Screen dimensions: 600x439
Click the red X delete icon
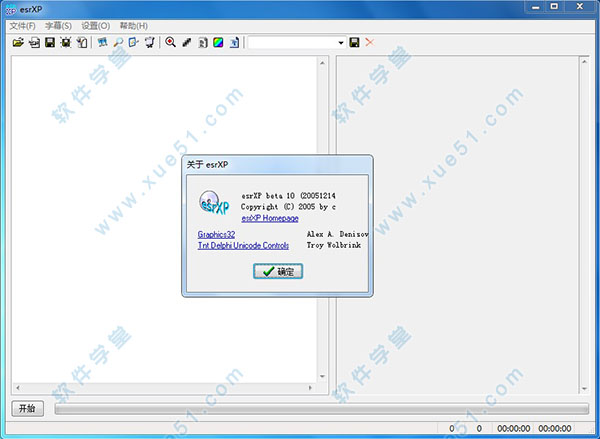[369, 42]
